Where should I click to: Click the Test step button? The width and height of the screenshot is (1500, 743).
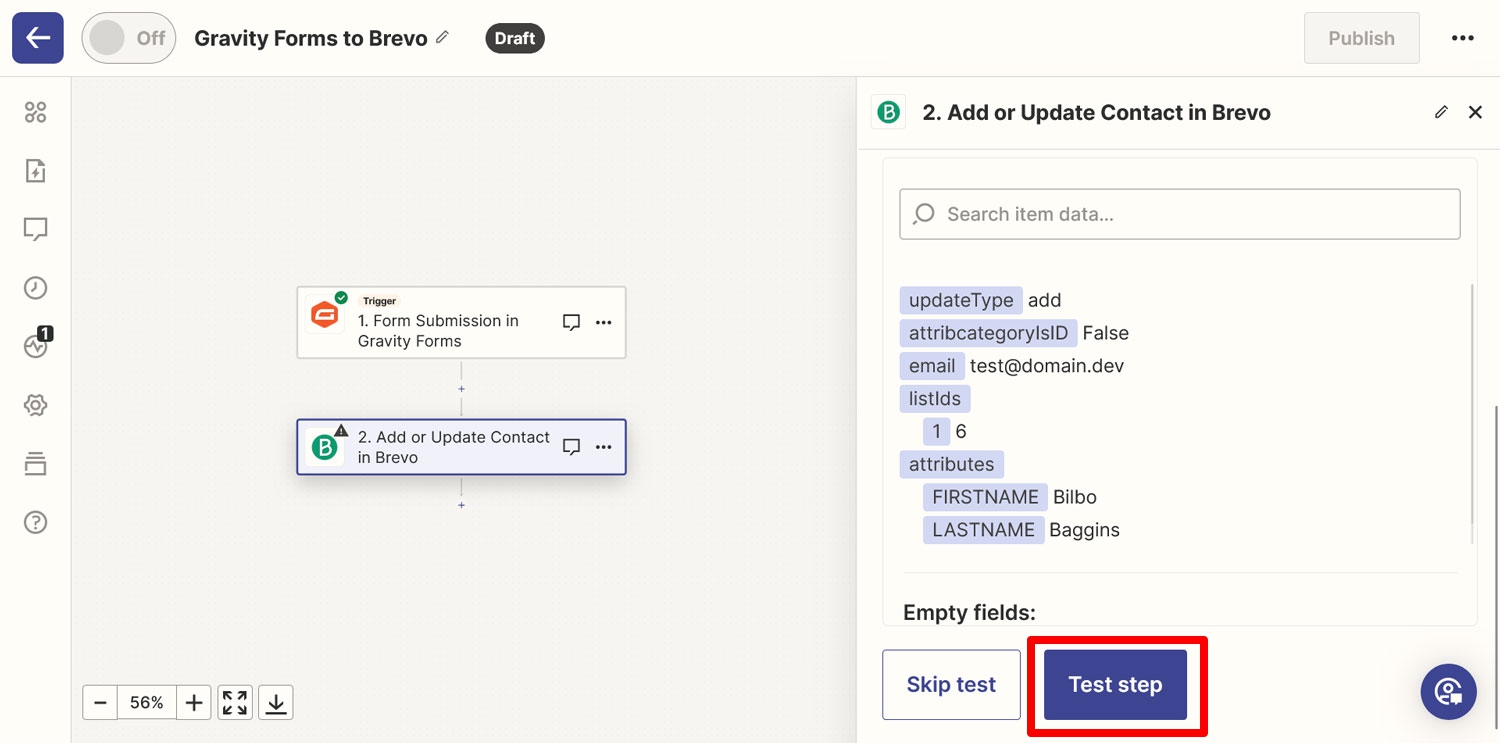click(1115, 685)
